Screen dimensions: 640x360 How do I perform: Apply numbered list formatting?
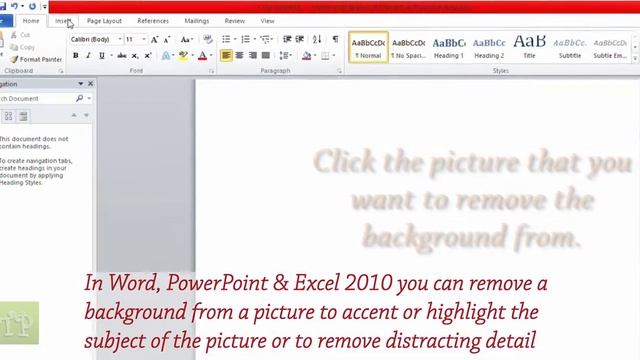pyautogui.click(x=245, y=39)
